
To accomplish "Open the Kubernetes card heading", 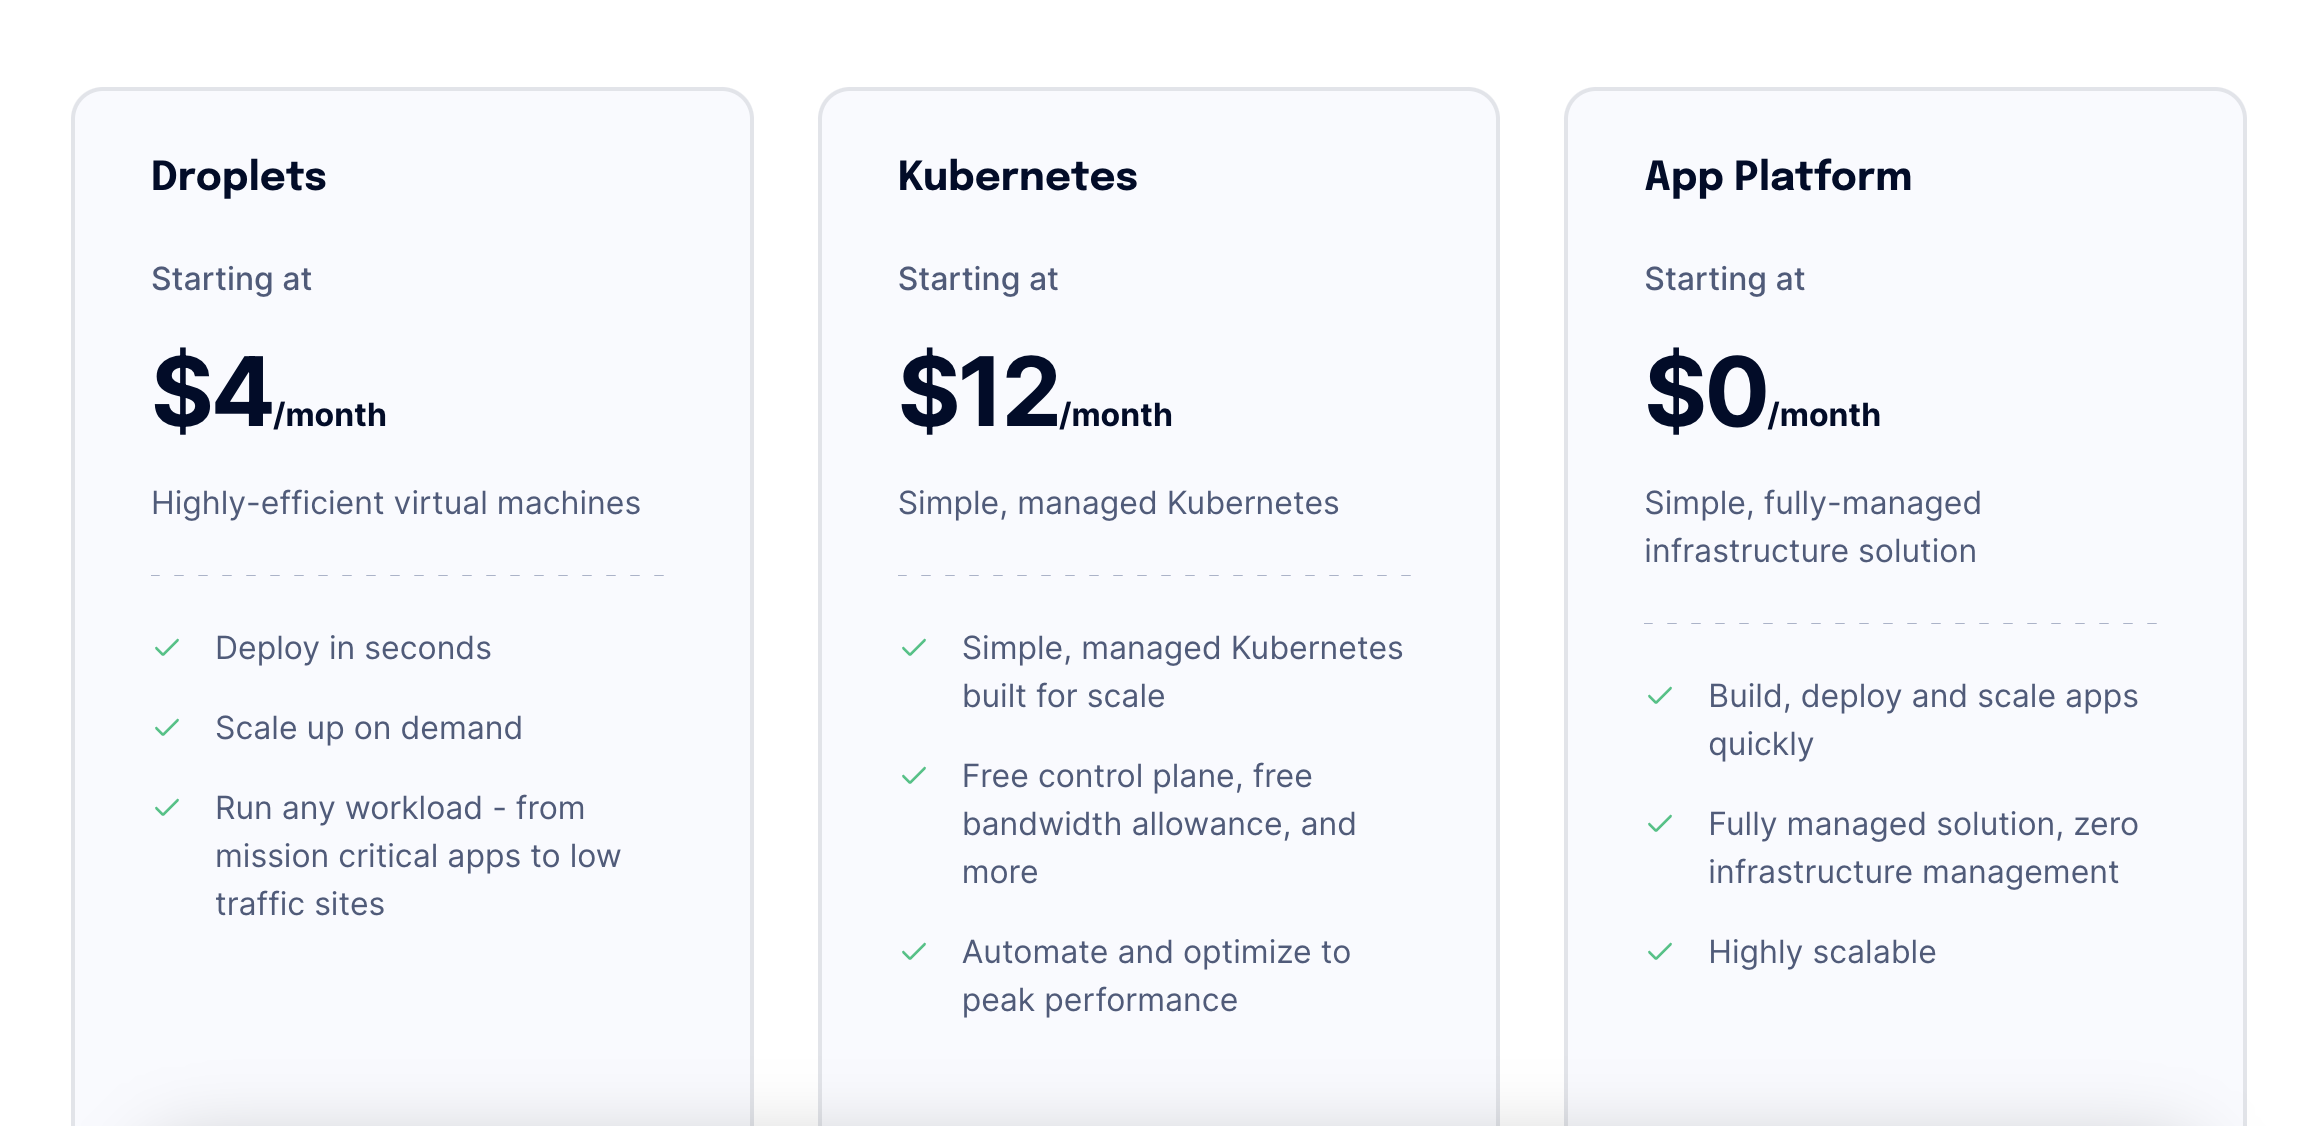I will (x=1017, y=176).
